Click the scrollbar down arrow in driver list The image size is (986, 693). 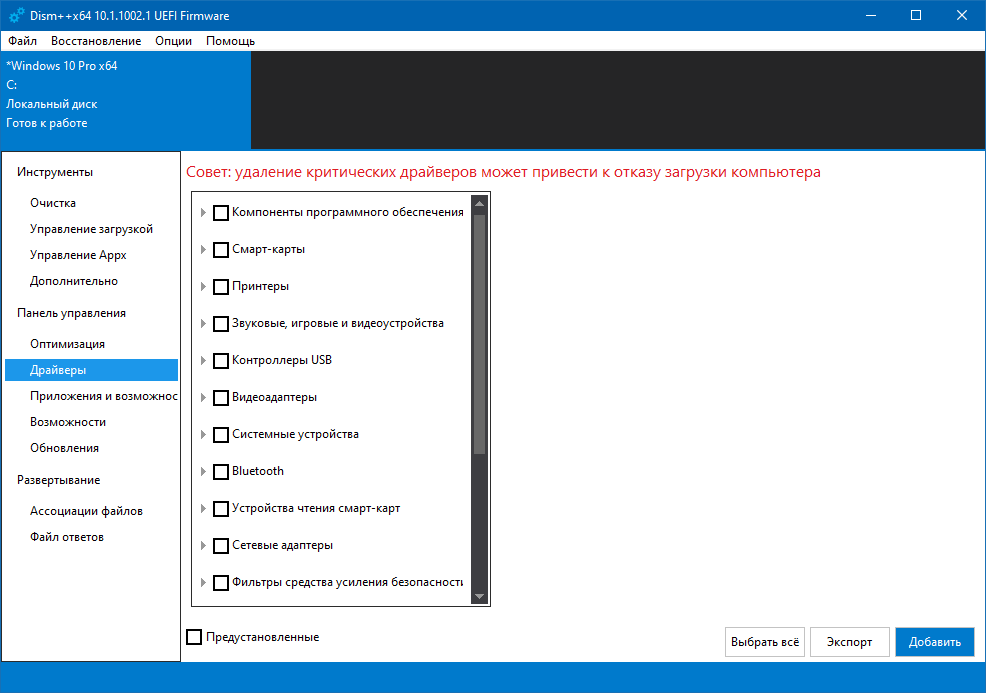pos(479,596)
